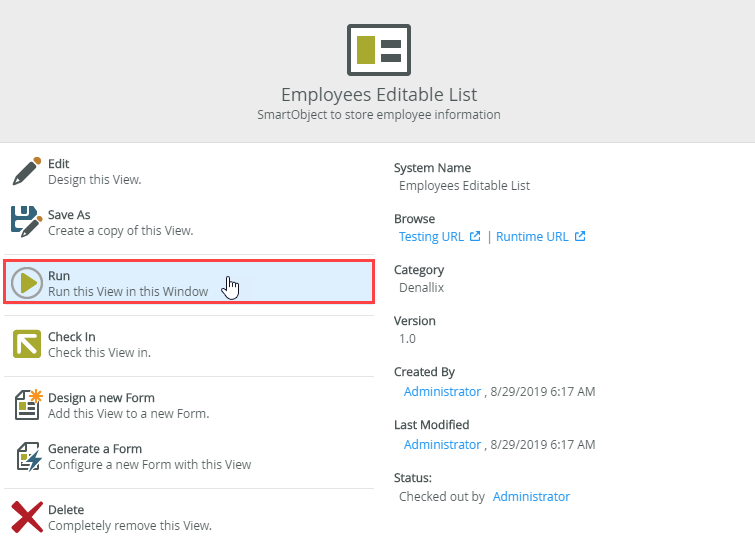Viewport: 755px width, 548px height.
Task: Click the red Delete X icon
Action: pyautogui.click(x=27, y=517)
